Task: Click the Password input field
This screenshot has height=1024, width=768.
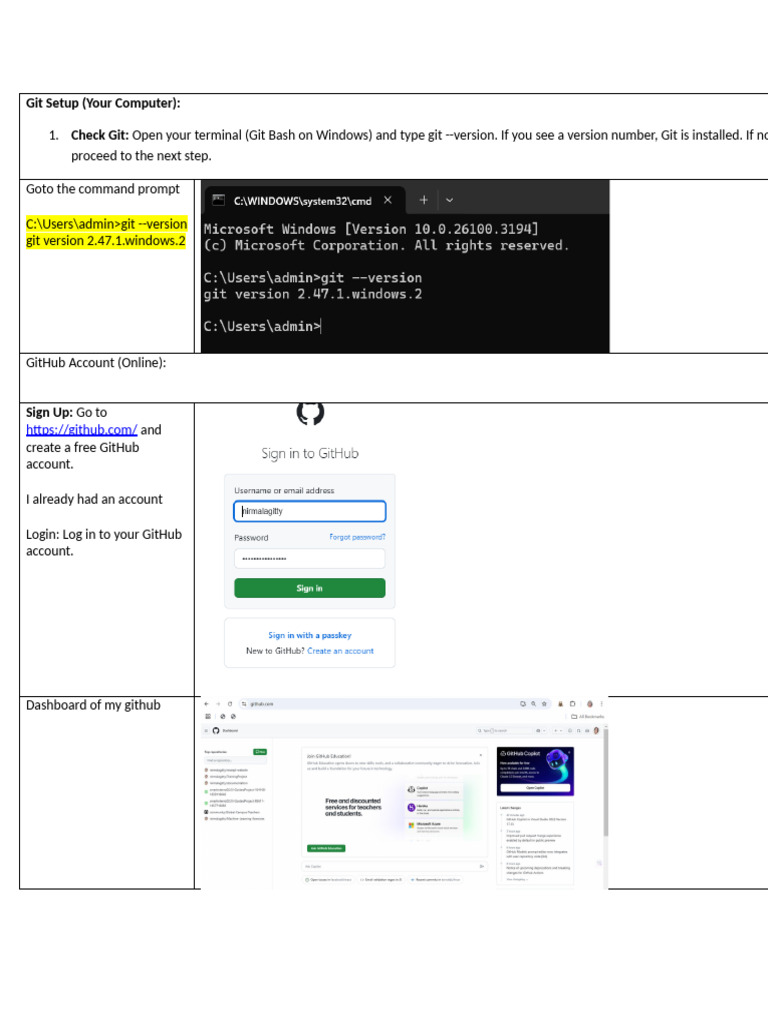Action: [310, 558]
